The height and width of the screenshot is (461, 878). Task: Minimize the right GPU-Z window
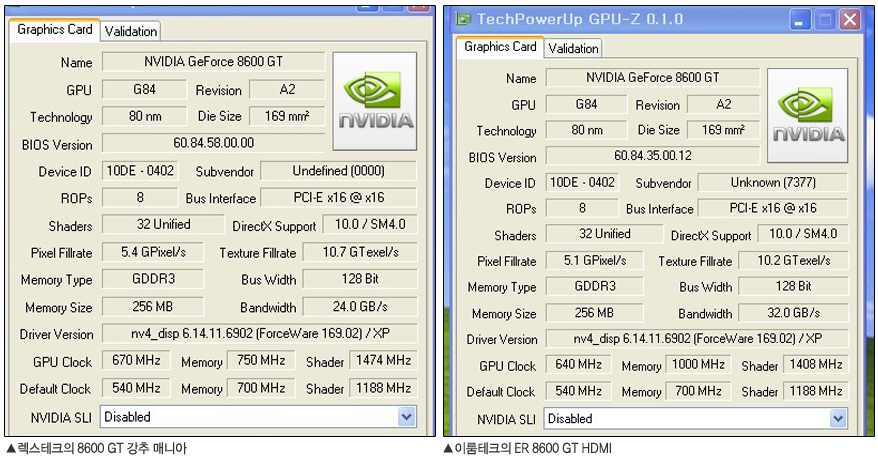point(799,20)
